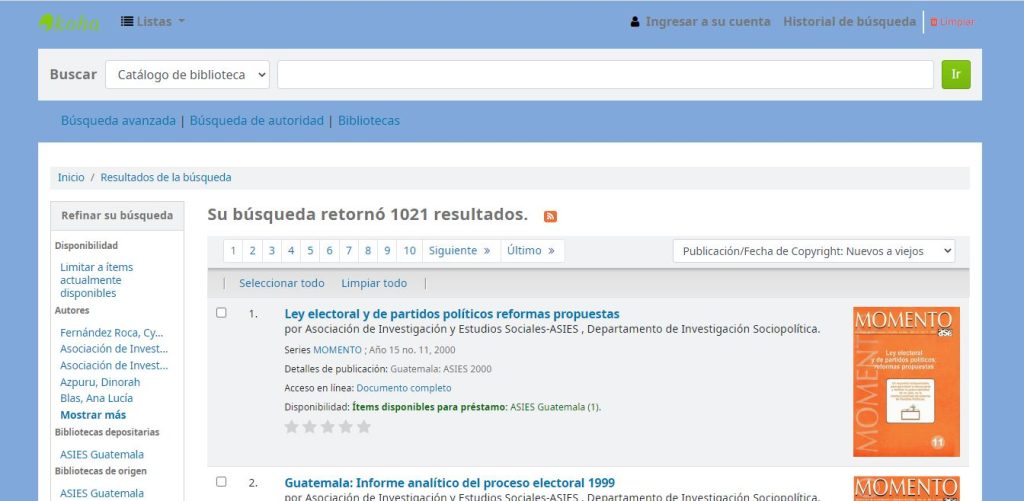
Task: Open the sort order dropdown
Action: click(814, 251)
